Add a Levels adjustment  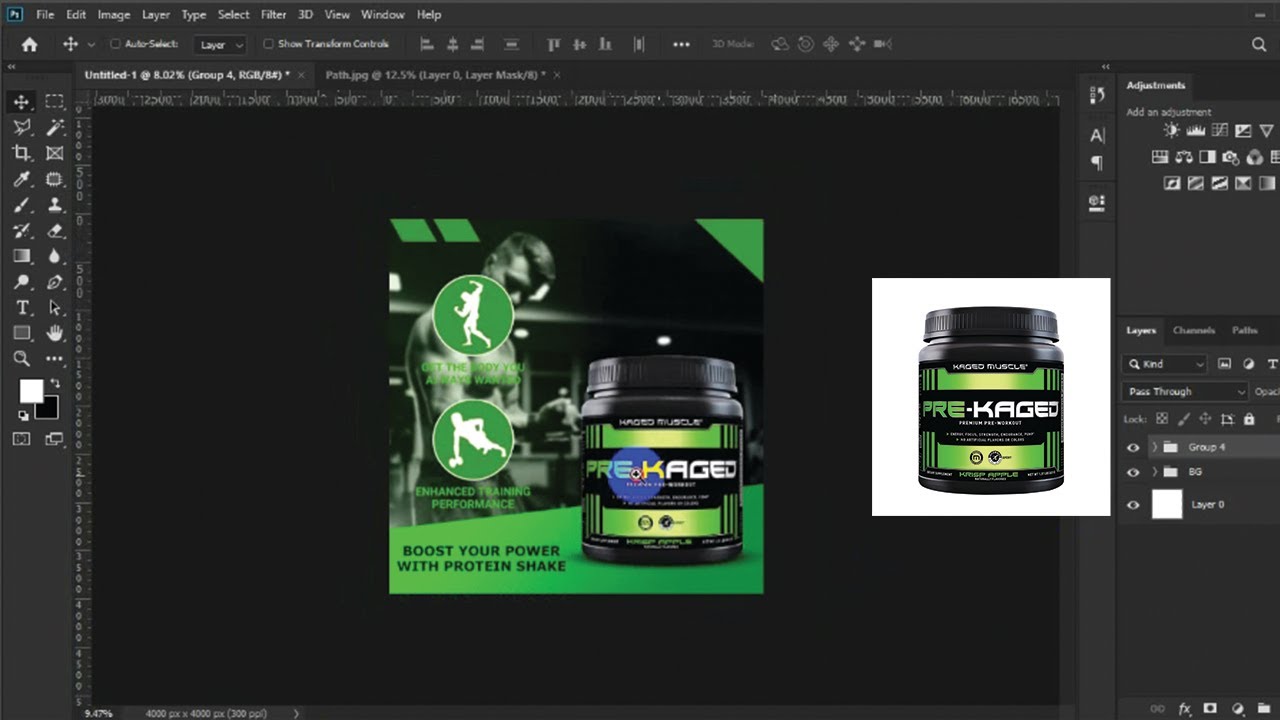point(1196,131)
